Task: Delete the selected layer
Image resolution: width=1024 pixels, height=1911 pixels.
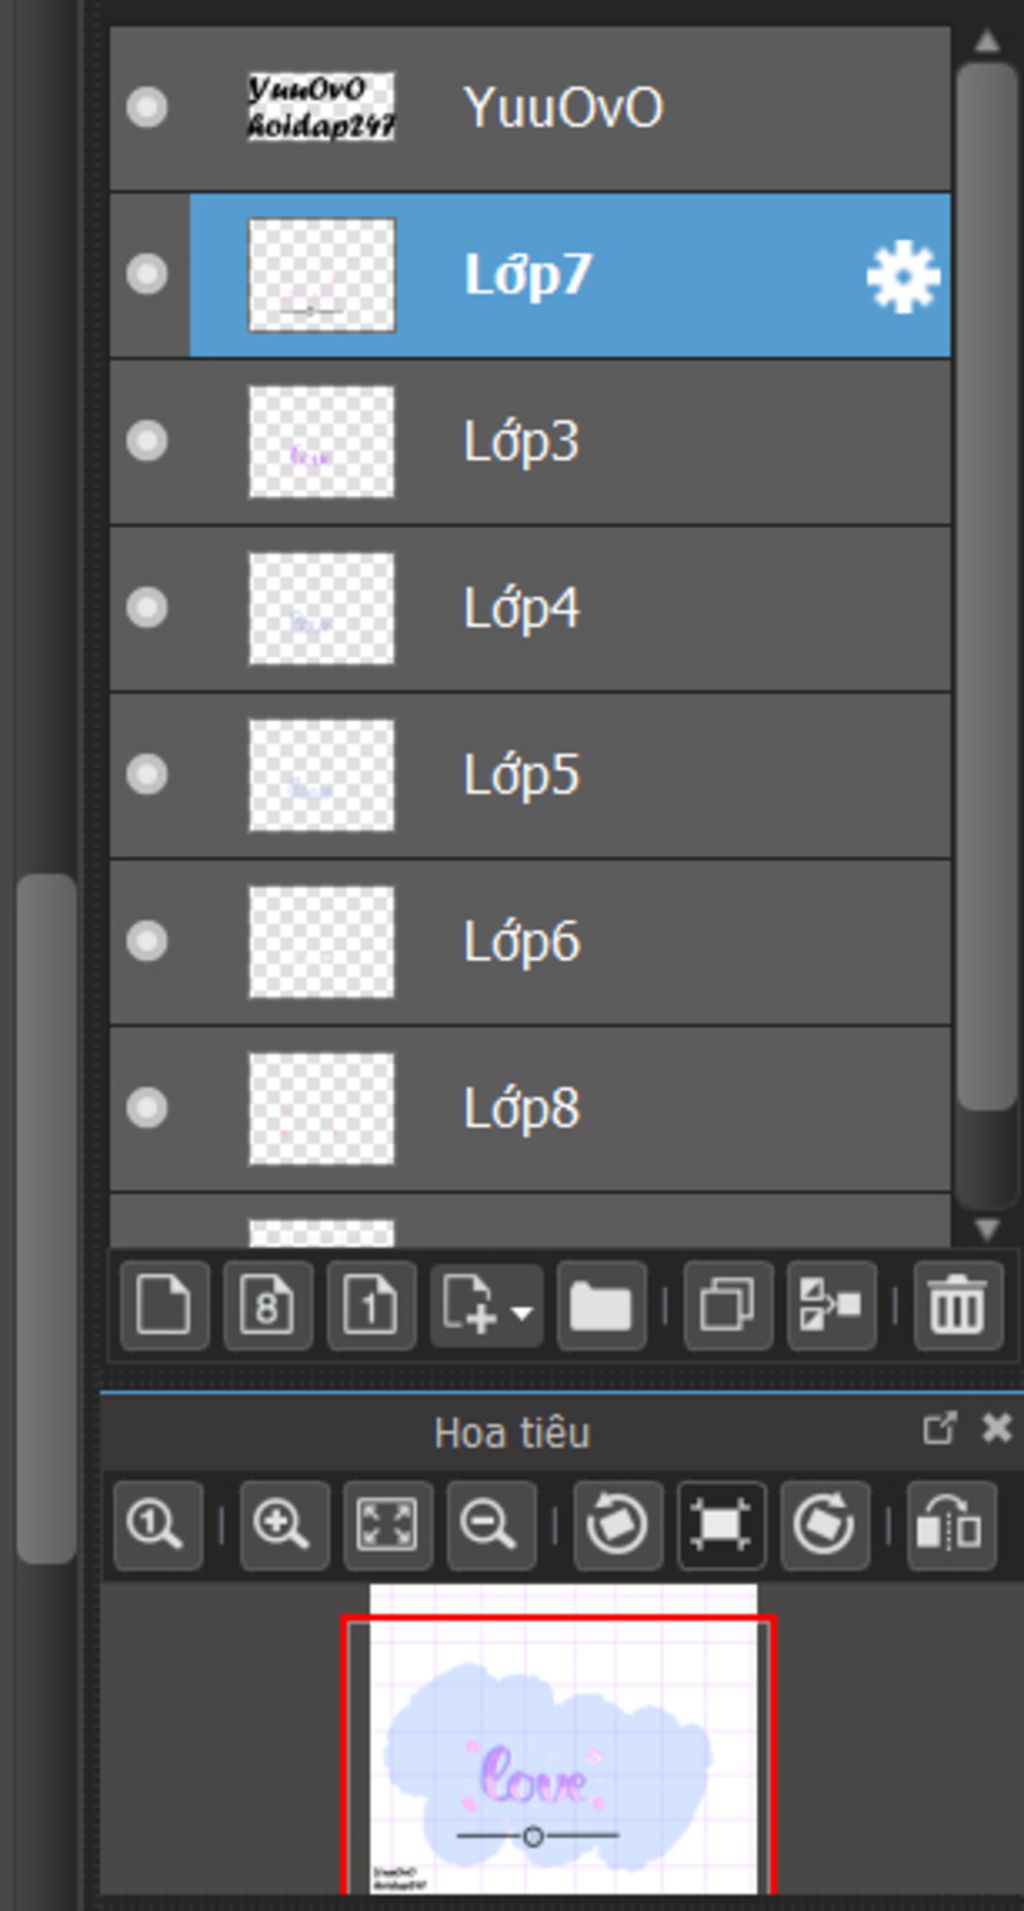Action: click(x=958, y=1305)
